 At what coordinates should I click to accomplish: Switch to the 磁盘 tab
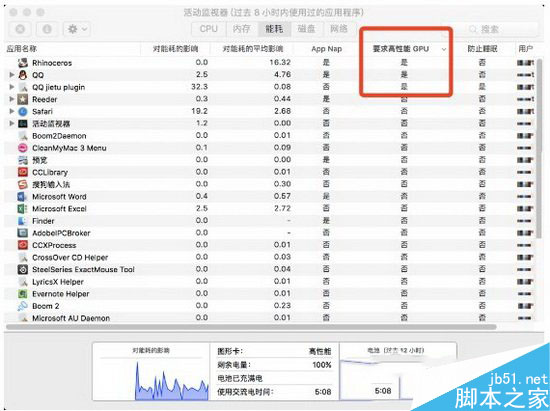307,29
